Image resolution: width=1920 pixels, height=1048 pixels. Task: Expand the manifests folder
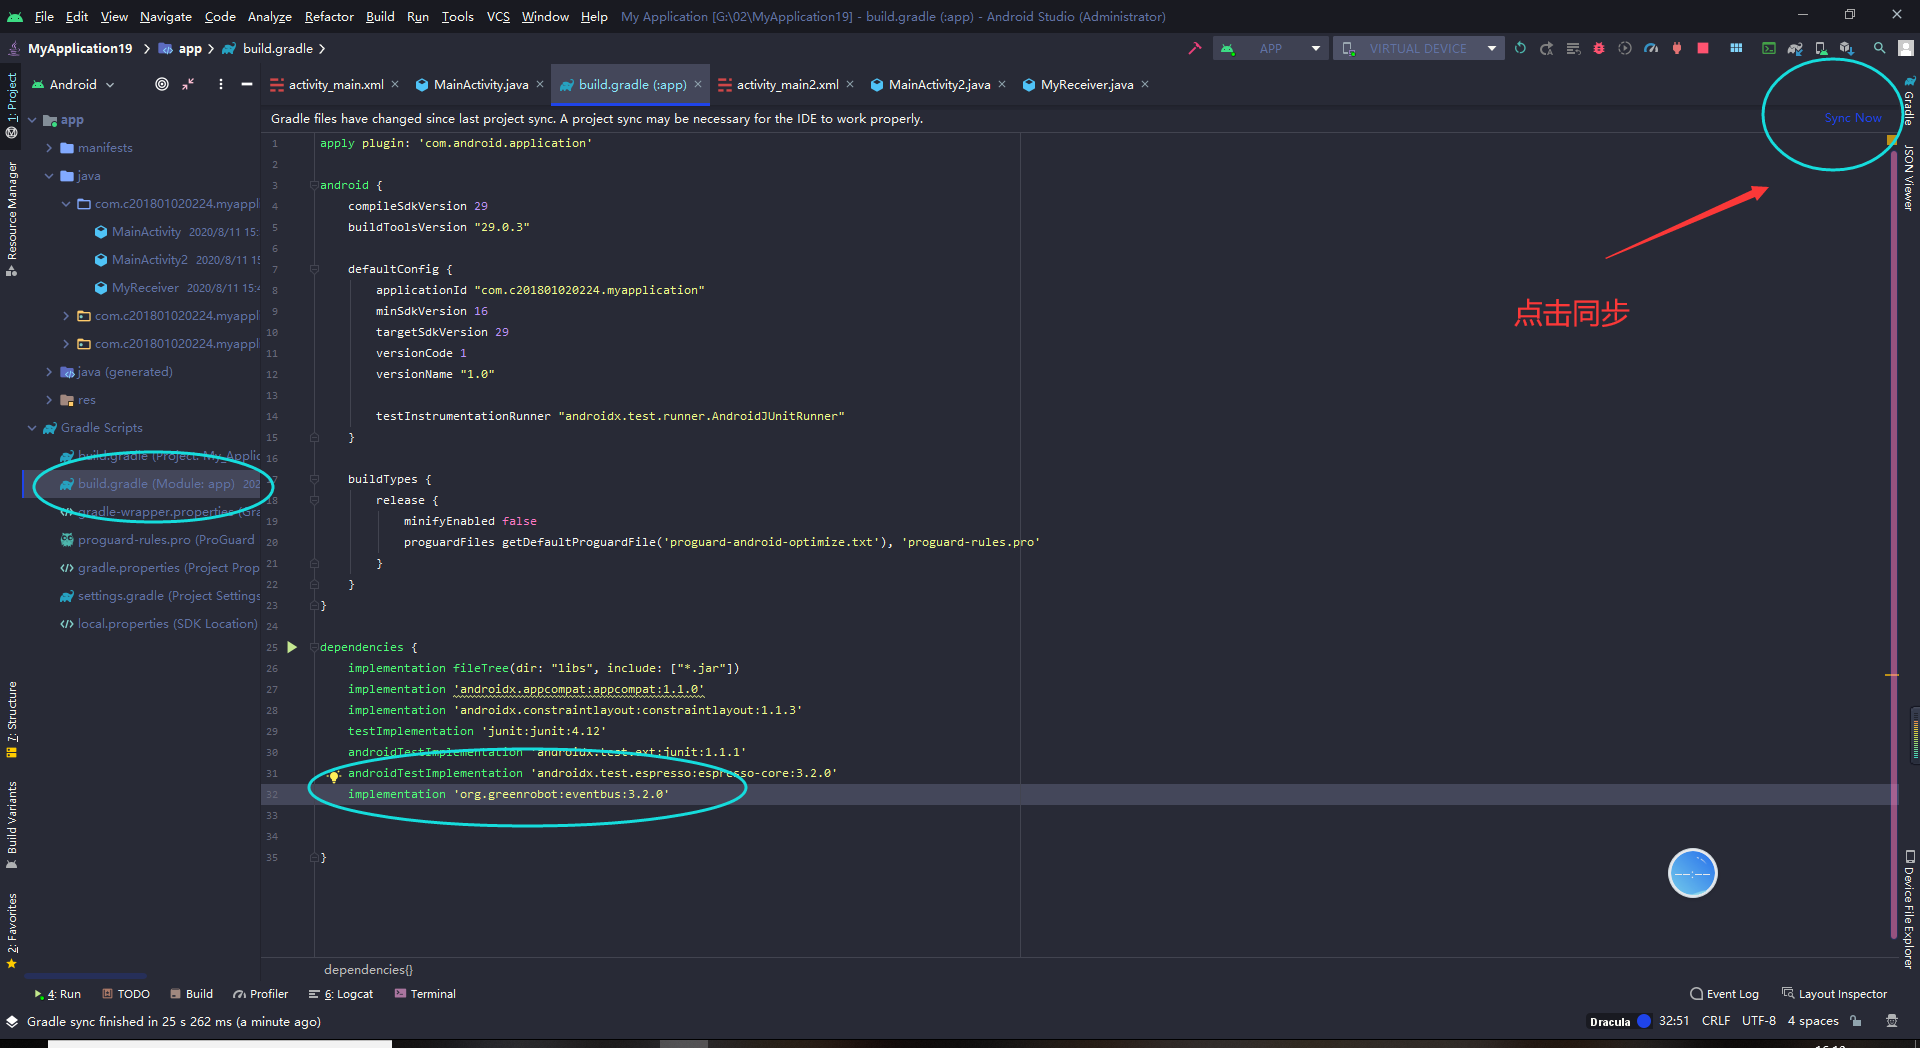[x=49, y=148]
